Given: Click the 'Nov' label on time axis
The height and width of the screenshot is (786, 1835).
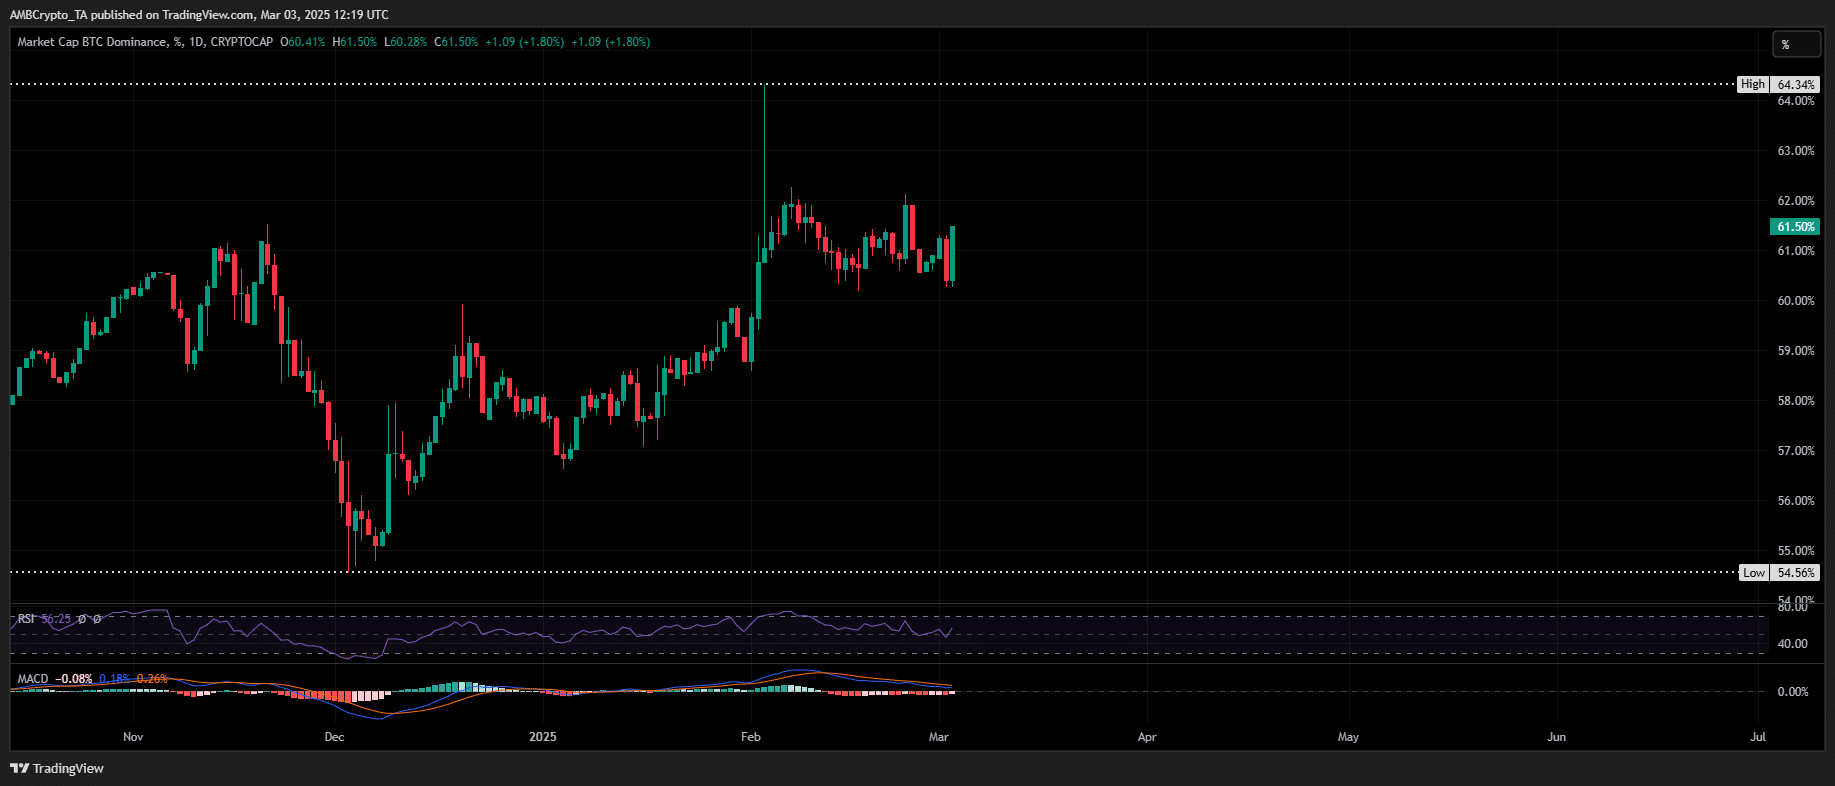Looking at the screenshot, I should tap(133, 737).
